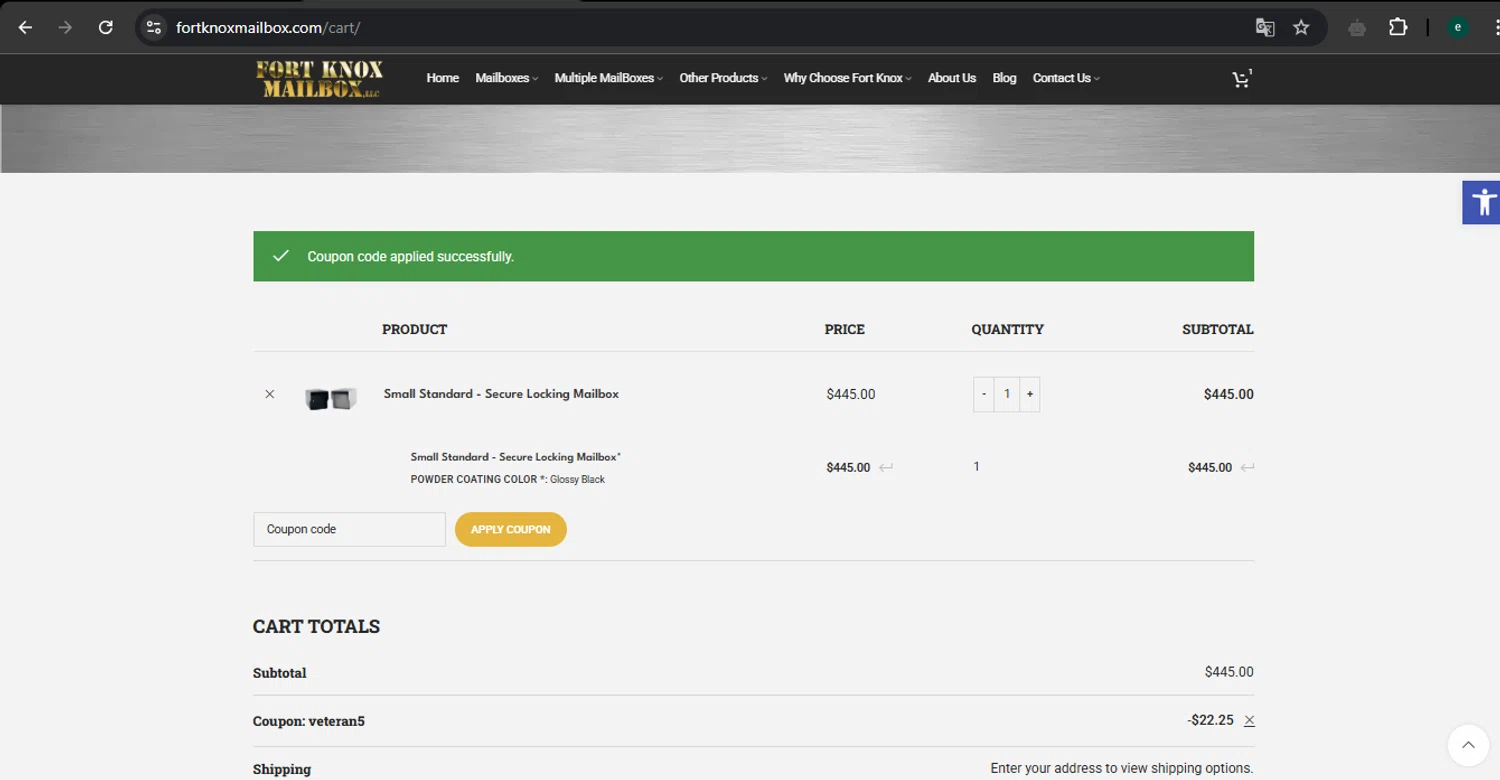Image resolution: width=1500 pixels, height=780 pixels.
Task: Click the Coupon: veteran5 label
Action: coord(308,721)
